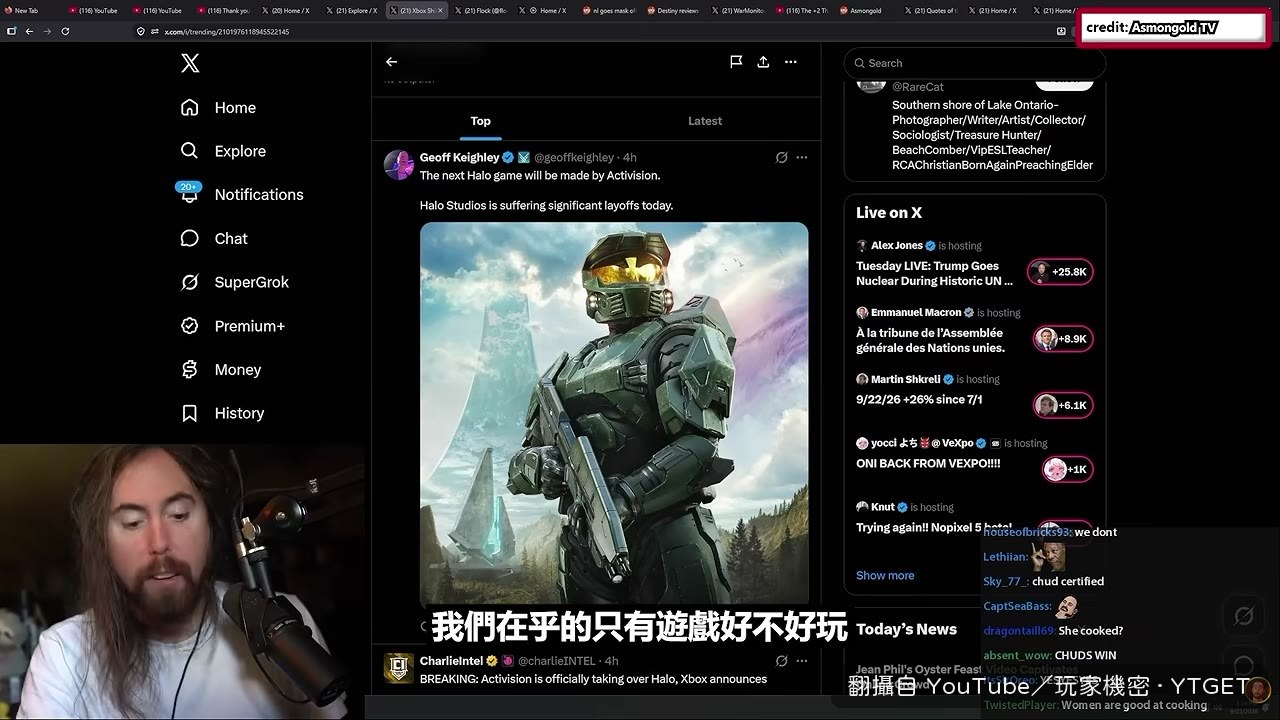This screenshot has height=720, width=1280.
Task: Join Emmanuel Macron live with +8.9K listeners
Action: pos(1063,339)
